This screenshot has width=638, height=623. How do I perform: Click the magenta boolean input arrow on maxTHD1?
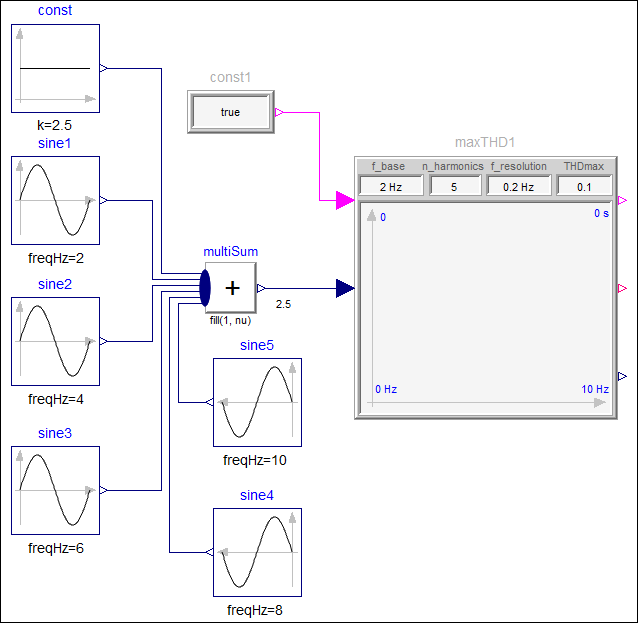(344, 201)
